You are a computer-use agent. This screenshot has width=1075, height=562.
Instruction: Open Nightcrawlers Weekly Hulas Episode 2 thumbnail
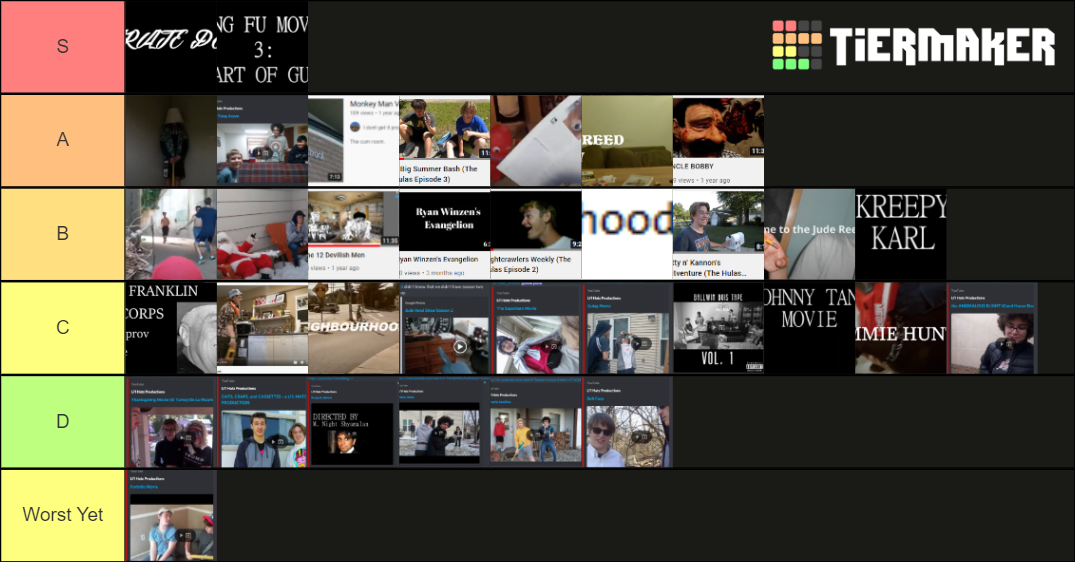pyautogui.click(x=536, y=234)
